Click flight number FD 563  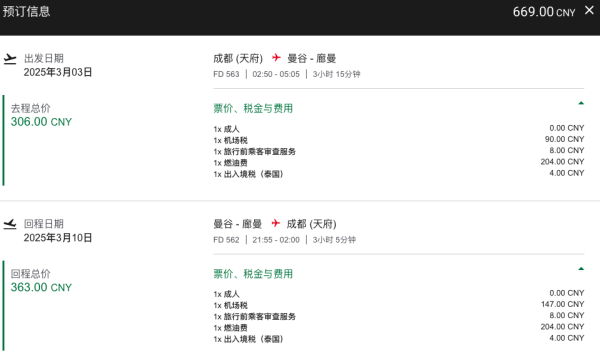[226, 74]
